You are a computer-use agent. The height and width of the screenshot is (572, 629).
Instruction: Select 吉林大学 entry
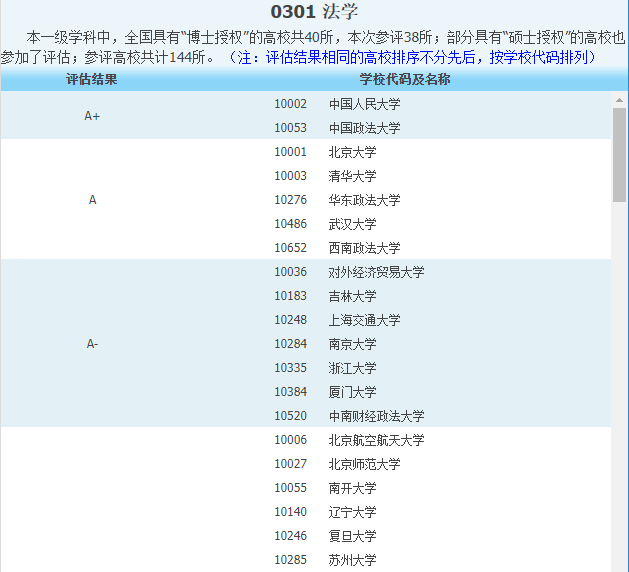pos(353,296)
